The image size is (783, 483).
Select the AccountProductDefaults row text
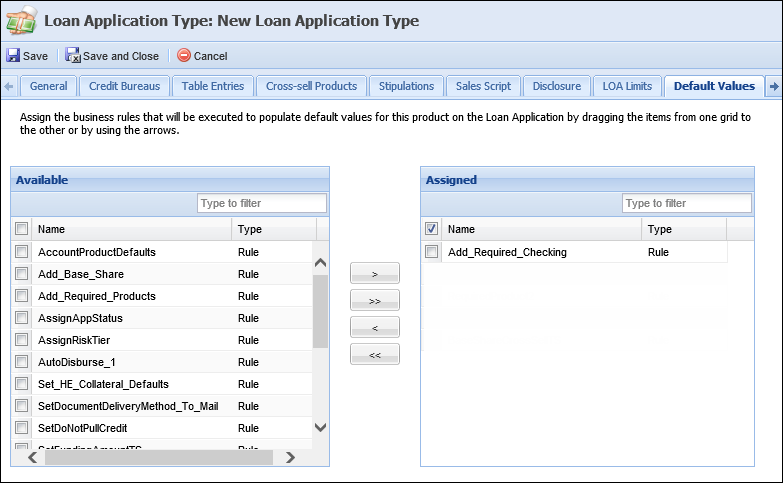97,252
